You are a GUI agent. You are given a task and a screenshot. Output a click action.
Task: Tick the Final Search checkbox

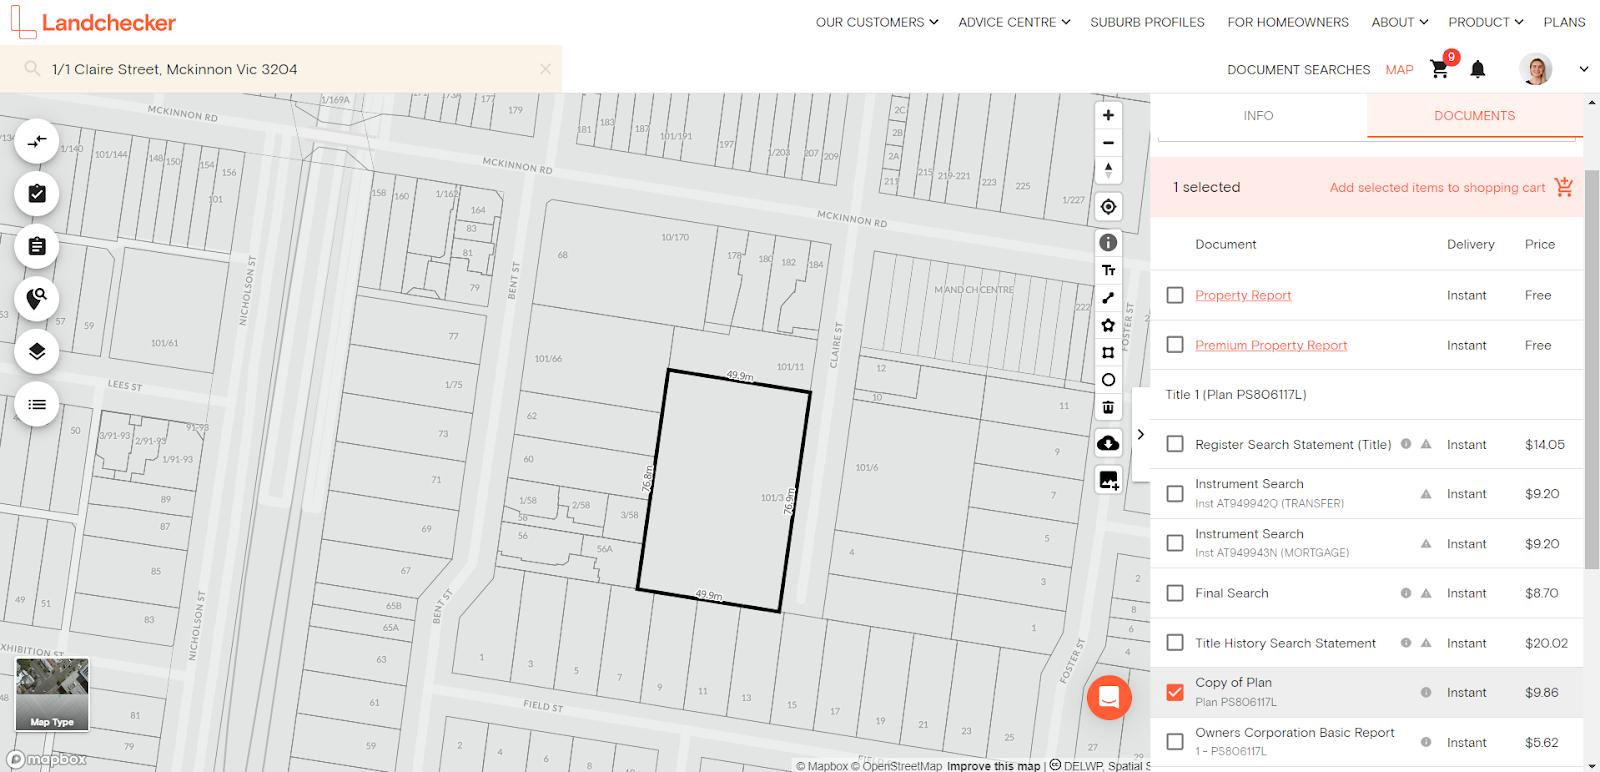(1175, 593)
